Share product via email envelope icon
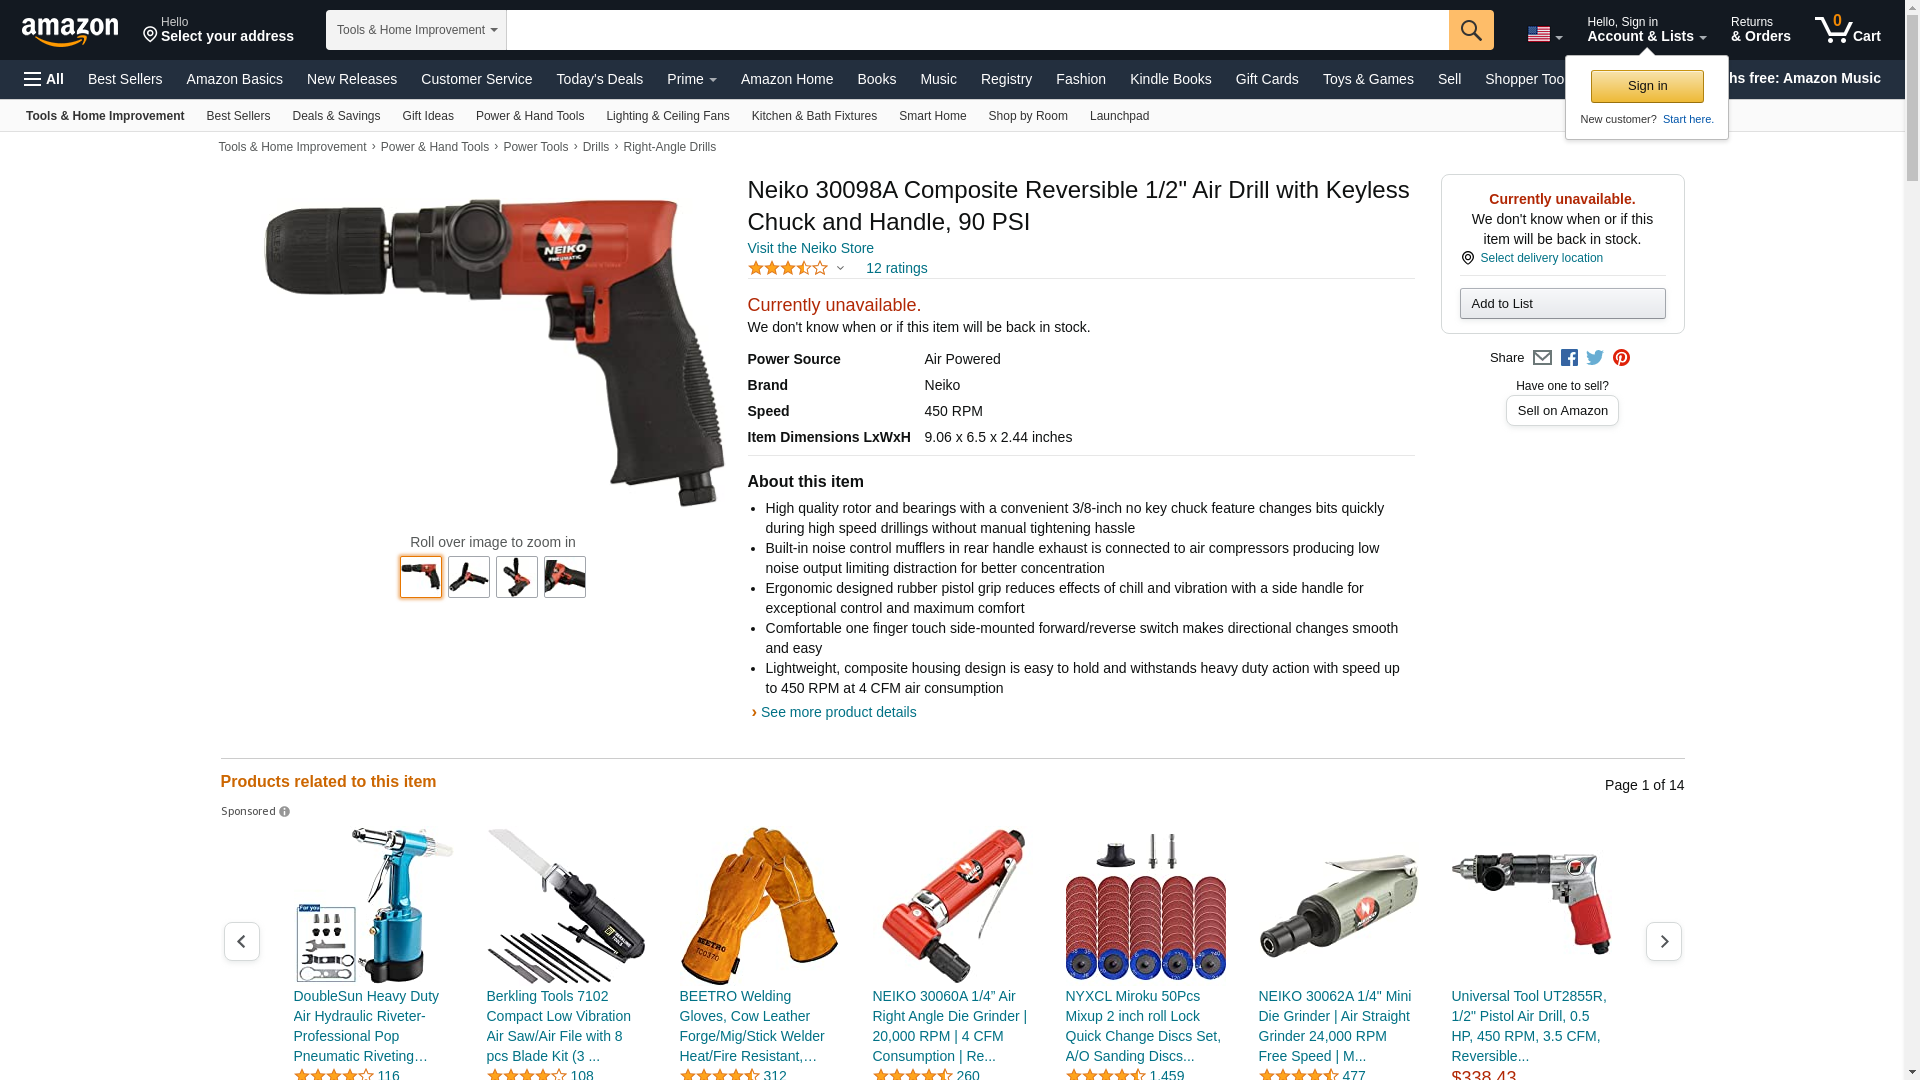The image size is (1920, 1080). 1542,358
